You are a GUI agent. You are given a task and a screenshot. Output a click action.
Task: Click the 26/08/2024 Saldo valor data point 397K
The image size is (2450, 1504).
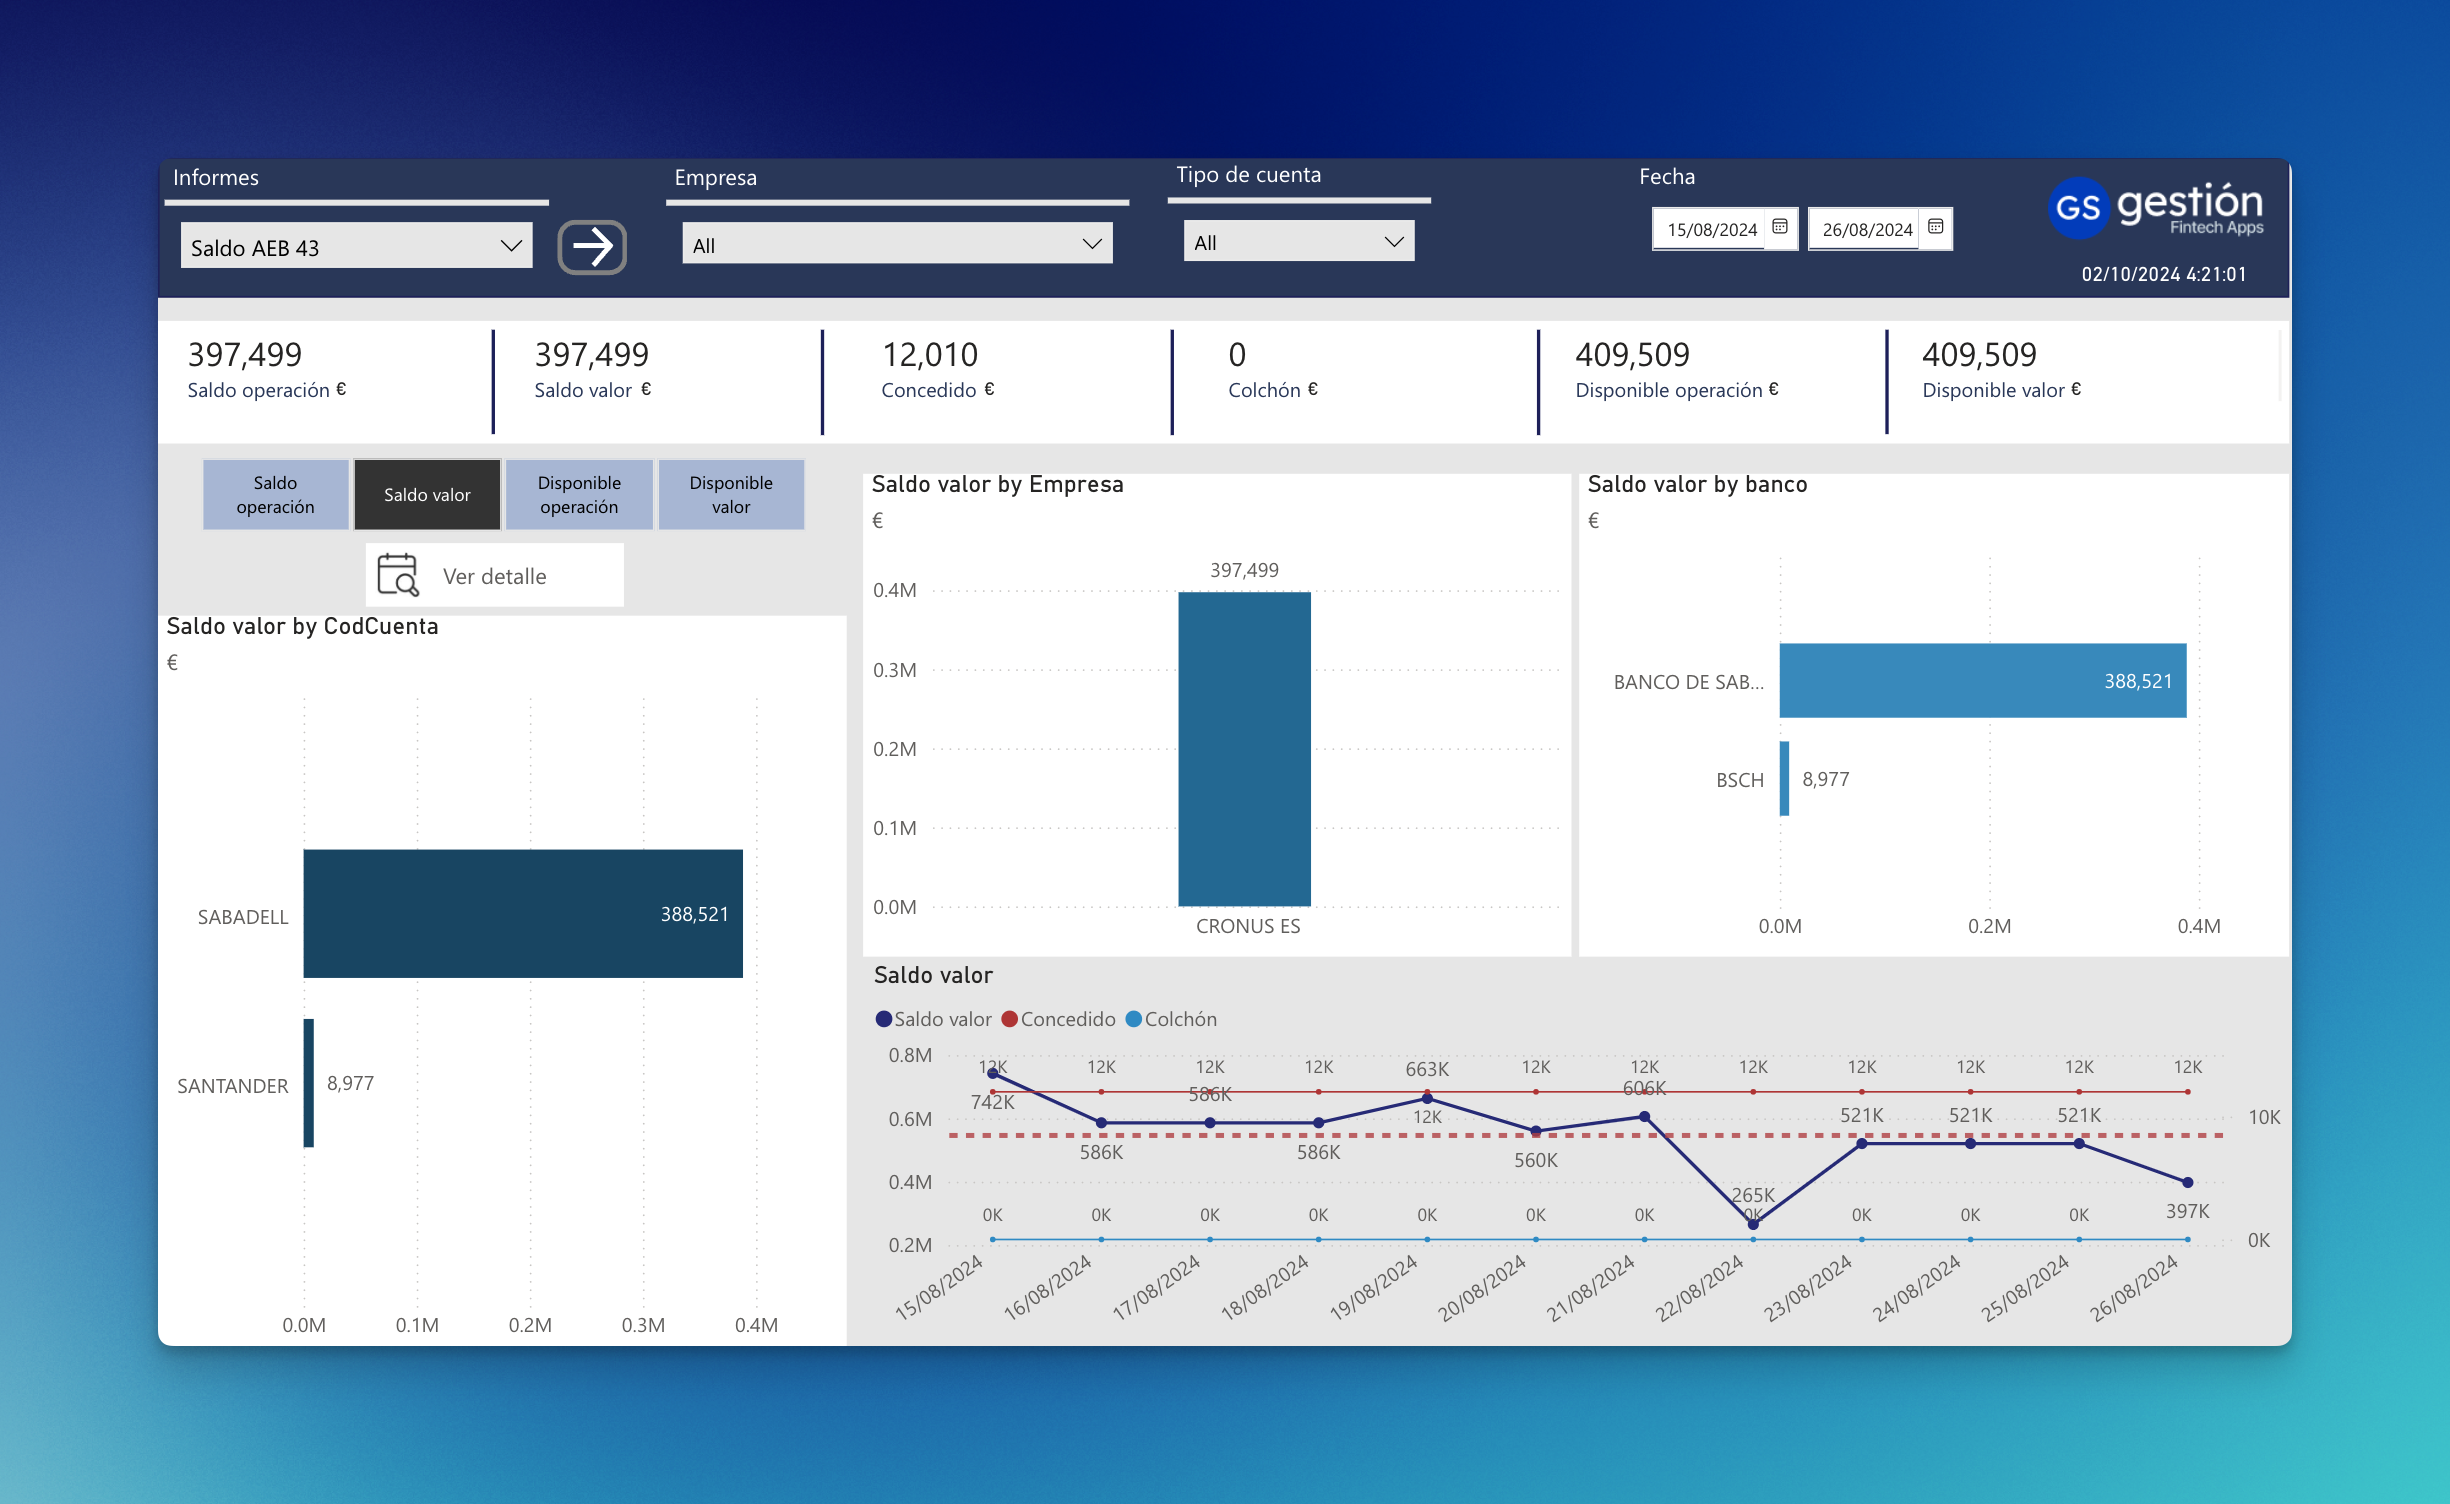(2187, 1182)
